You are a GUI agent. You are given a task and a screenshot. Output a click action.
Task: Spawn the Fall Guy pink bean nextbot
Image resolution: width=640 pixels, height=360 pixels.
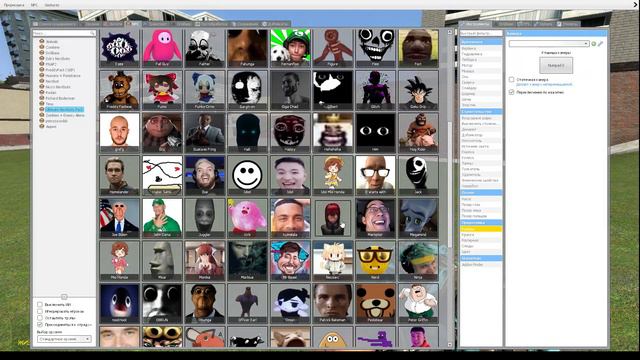coord(162,48)
